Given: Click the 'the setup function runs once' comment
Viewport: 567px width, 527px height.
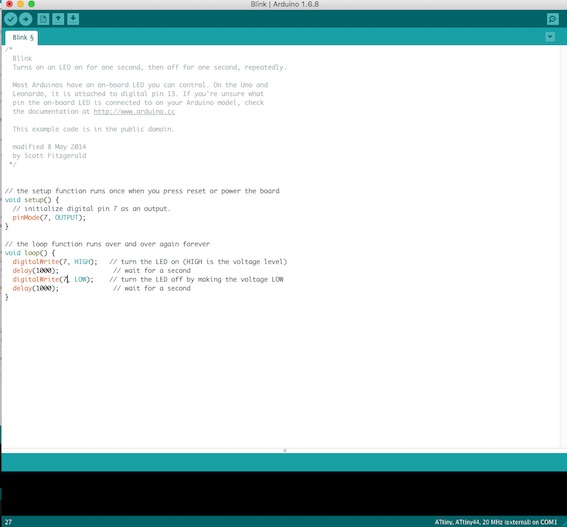Looking at the screenshot, I should click(x=142, y=191).
